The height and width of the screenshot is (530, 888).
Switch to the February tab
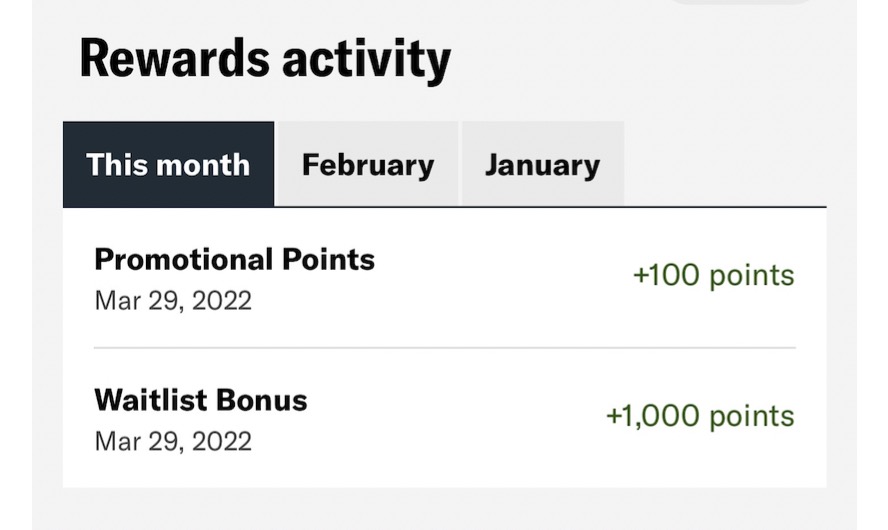coord(367,164)
